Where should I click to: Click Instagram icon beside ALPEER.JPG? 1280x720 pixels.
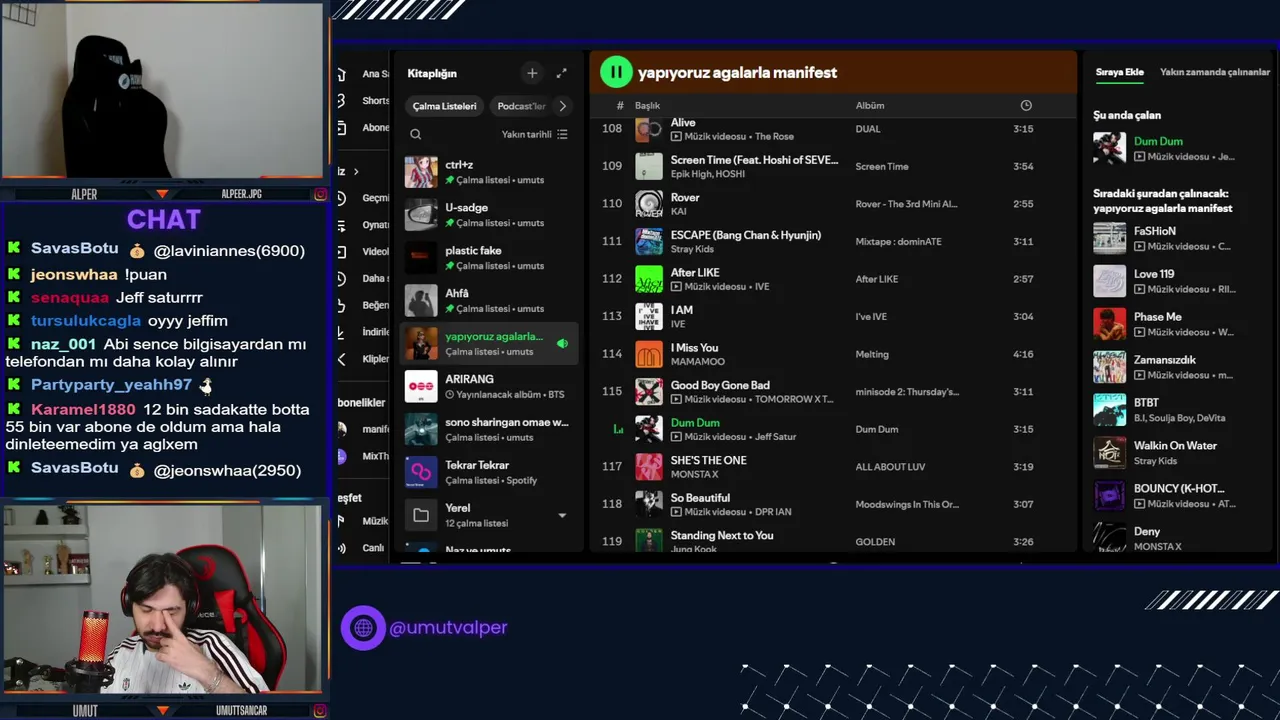(320, 194)
